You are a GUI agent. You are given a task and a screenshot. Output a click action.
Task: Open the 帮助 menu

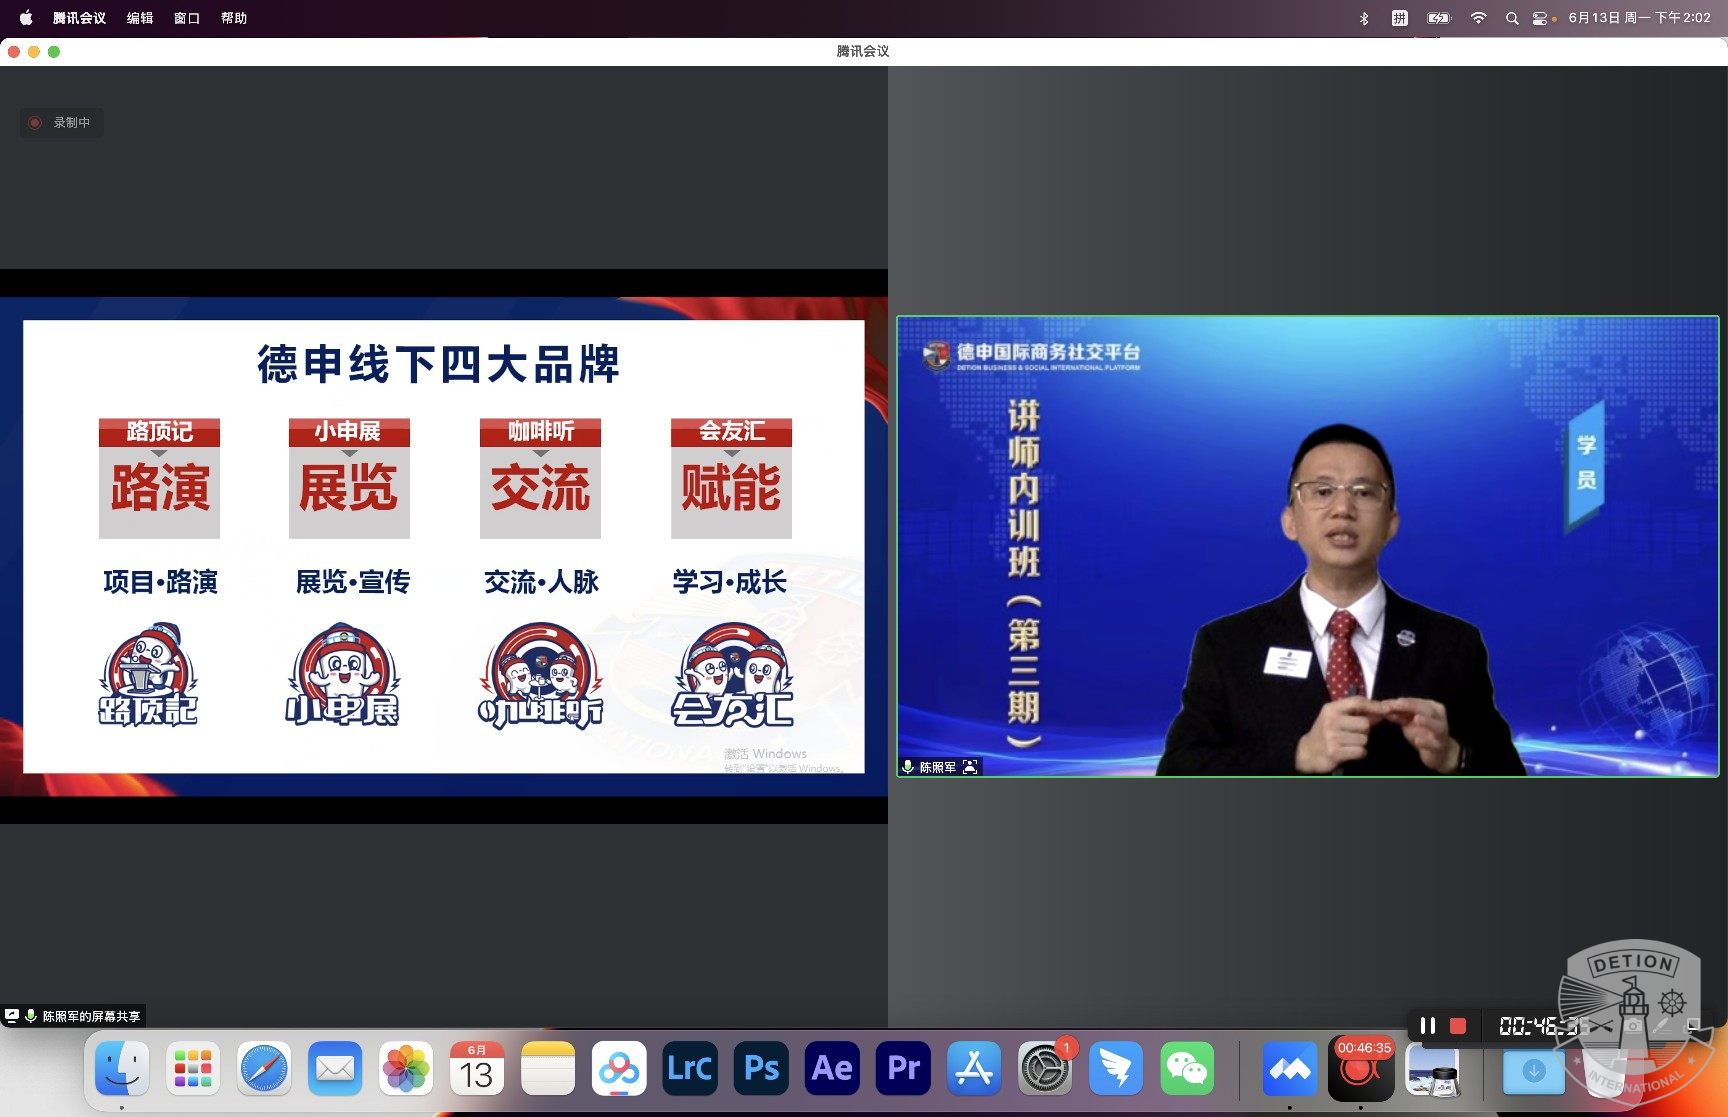[234, 18]
